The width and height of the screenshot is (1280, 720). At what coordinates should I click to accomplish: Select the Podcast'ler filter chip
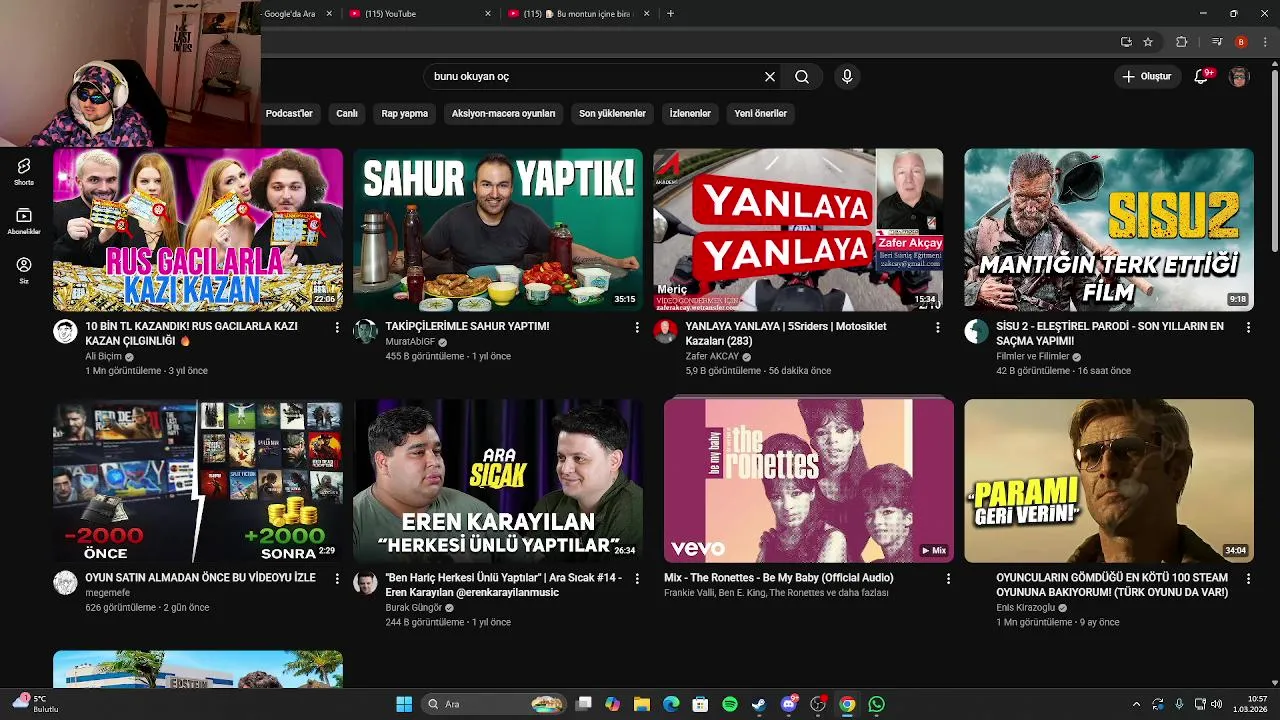pyautogui.click(x=289, y=113)
